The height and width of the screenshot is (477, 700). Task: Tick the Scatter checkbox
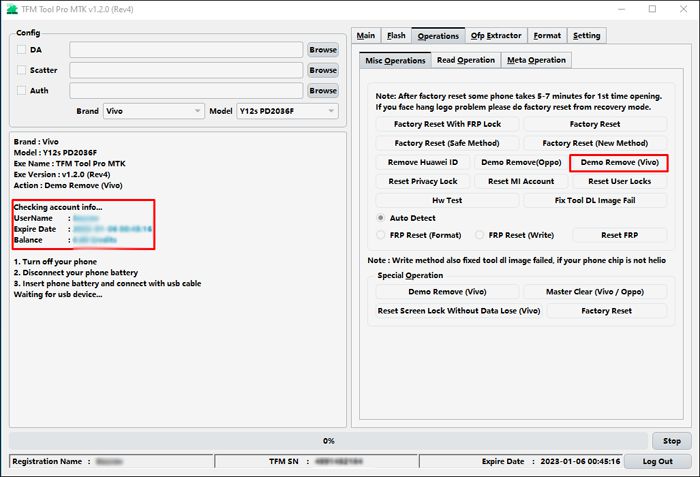tap(21, 70)
